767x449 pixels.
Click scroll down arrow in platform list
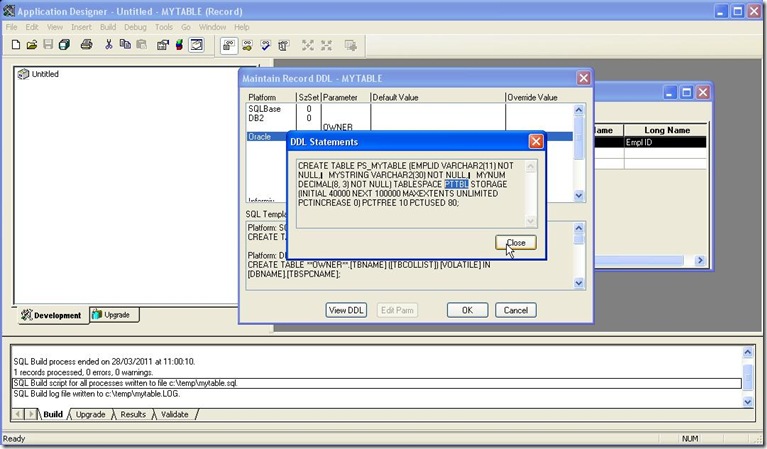[579, 196]
